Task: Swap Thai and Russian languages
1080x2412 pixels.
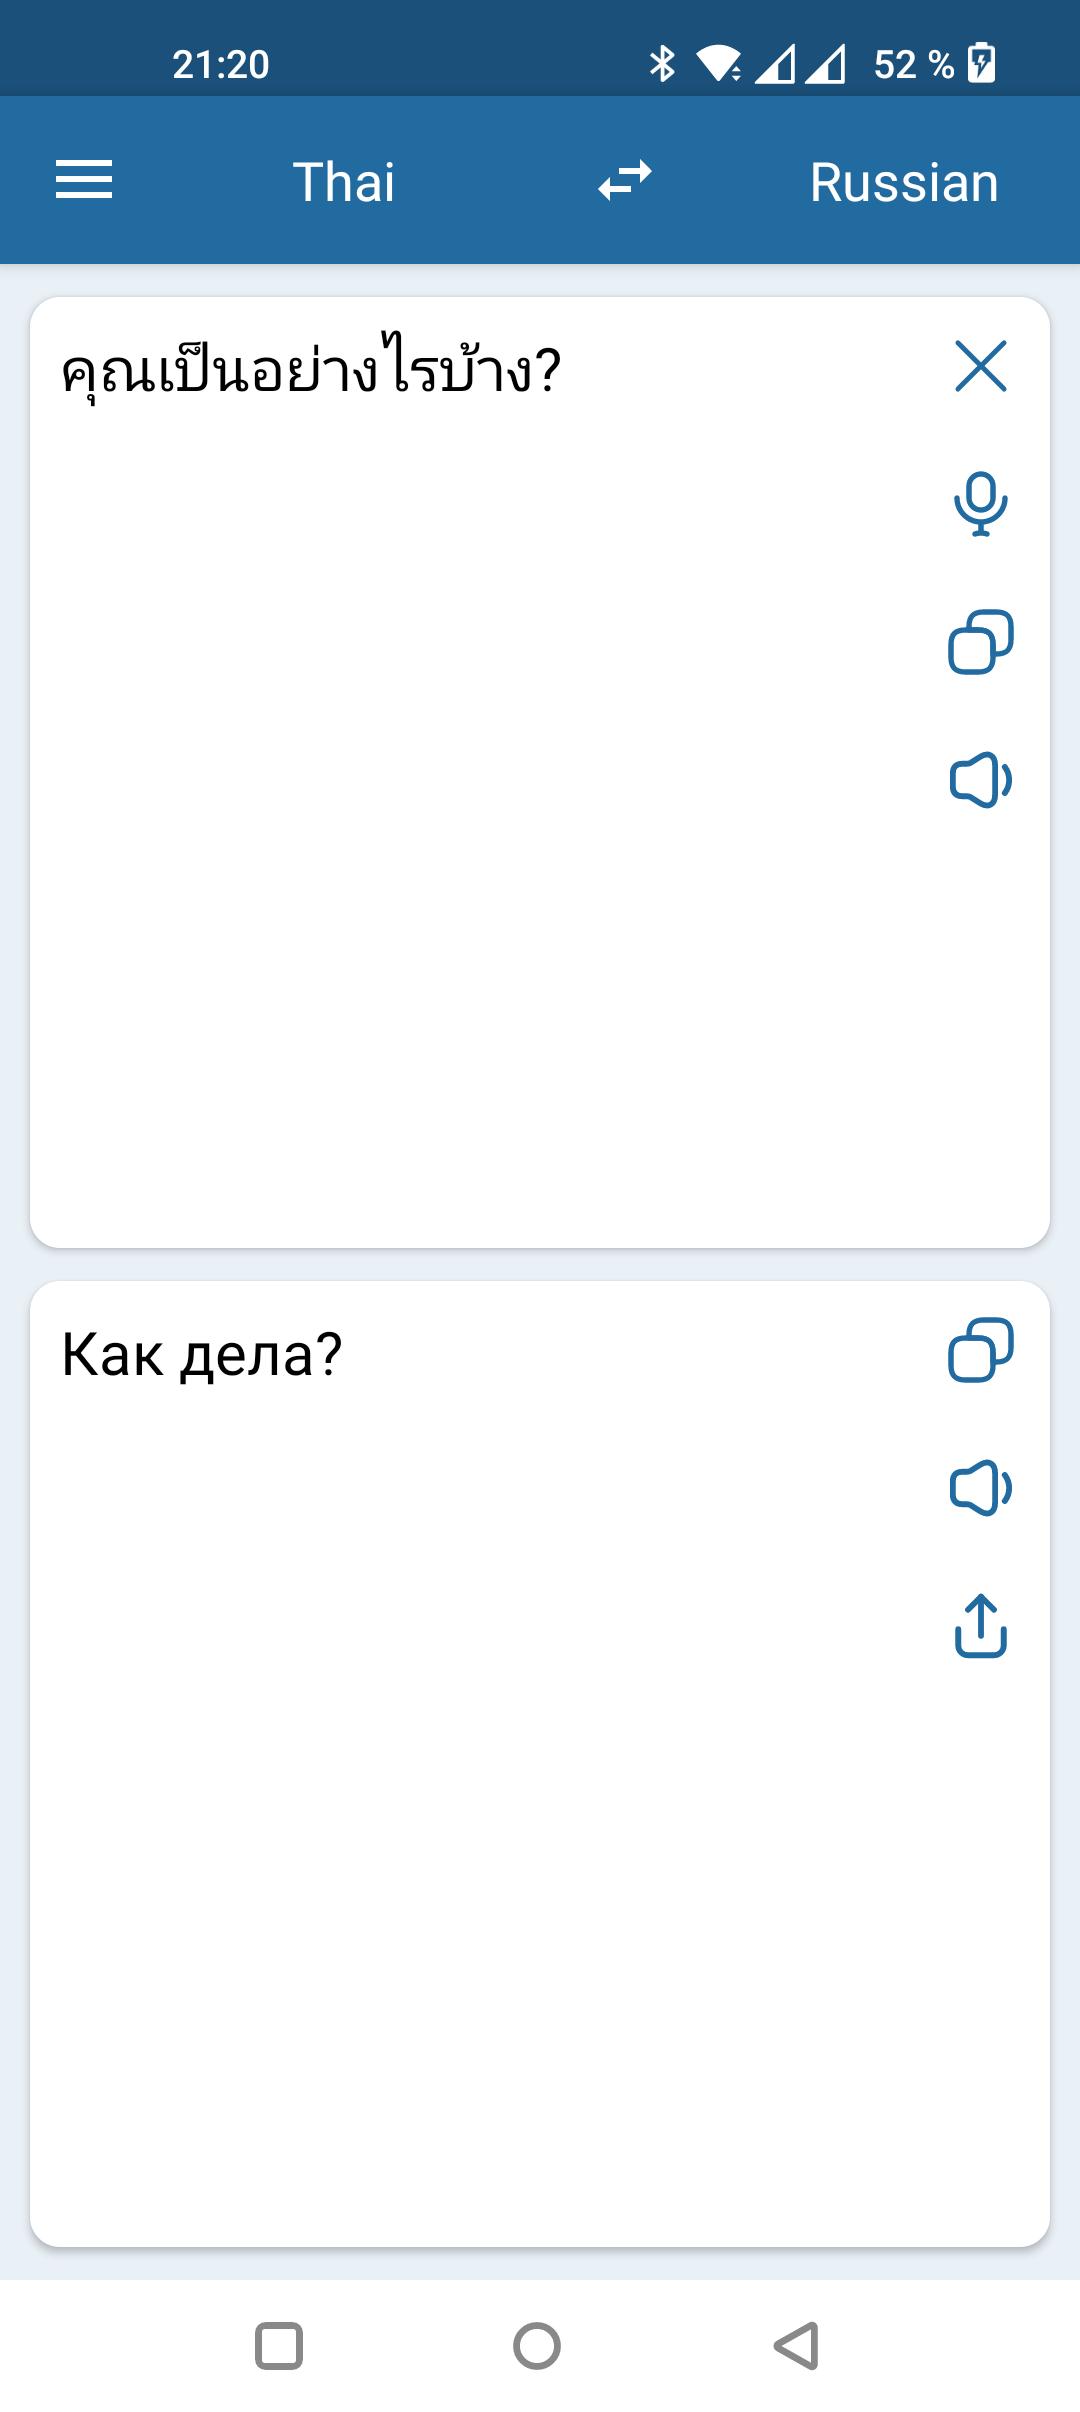Action: click(625, 181)
